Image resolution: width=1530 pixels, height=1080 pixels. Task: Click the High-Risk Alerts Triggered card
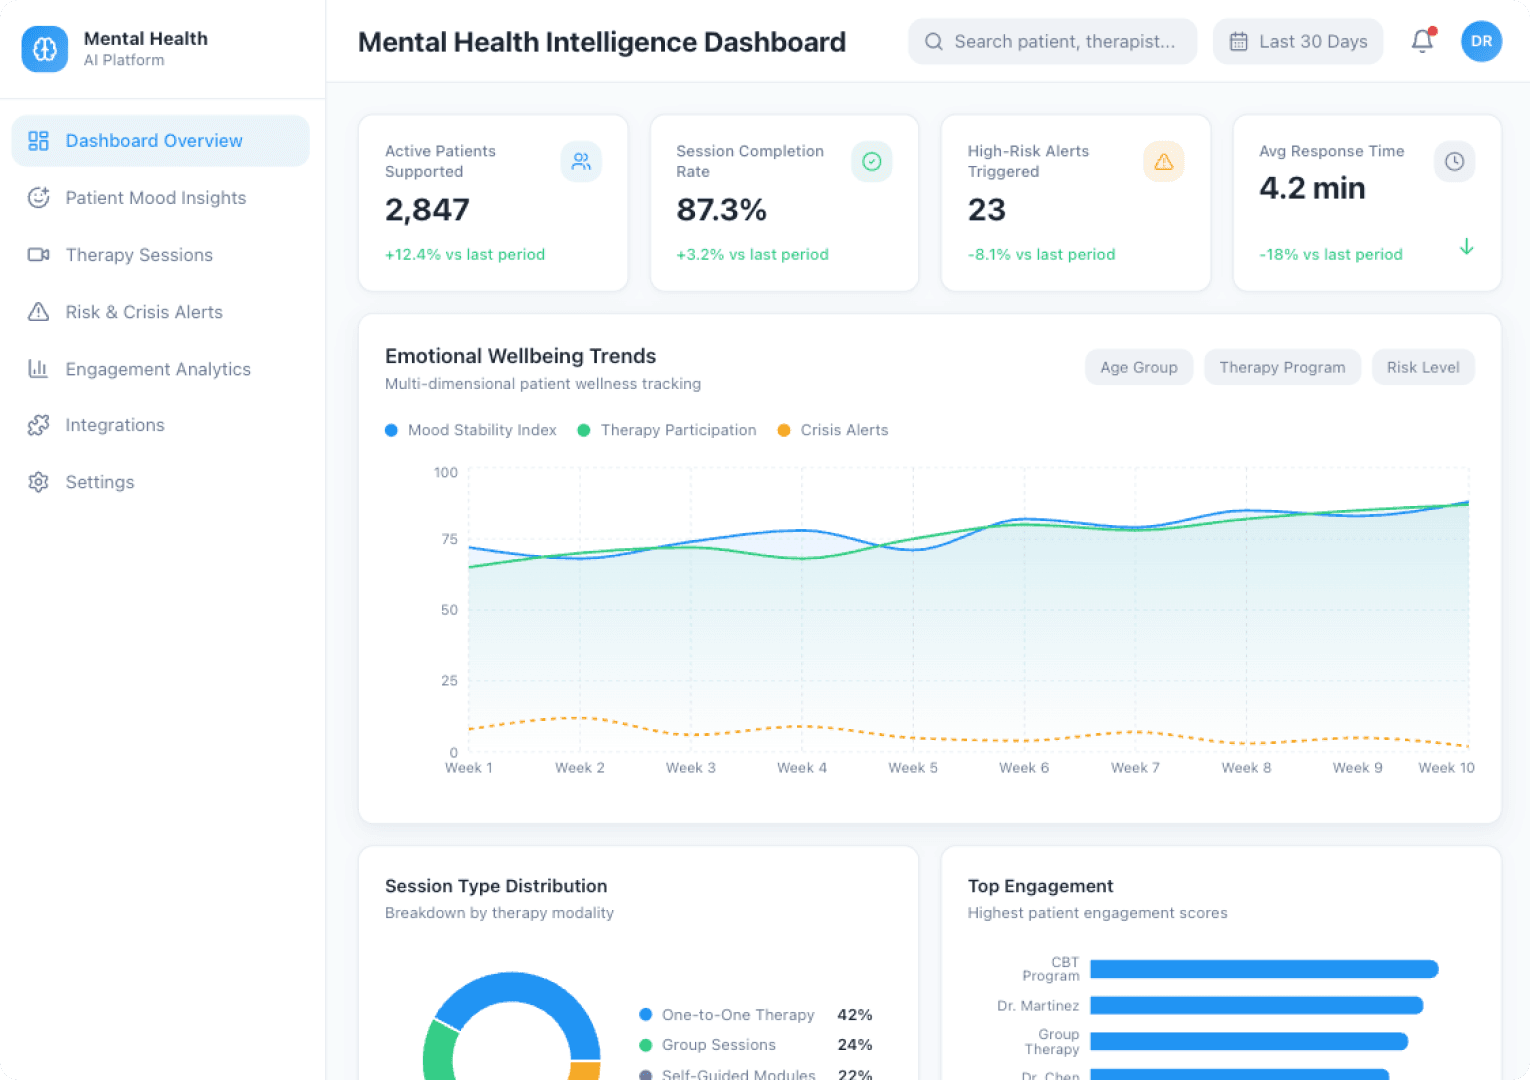point(1075,203)
